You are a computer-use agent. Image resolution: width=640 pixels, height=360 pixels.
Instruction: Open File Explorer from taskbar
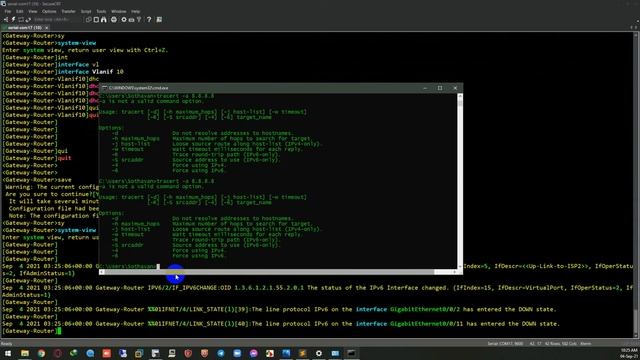(25, 353)
